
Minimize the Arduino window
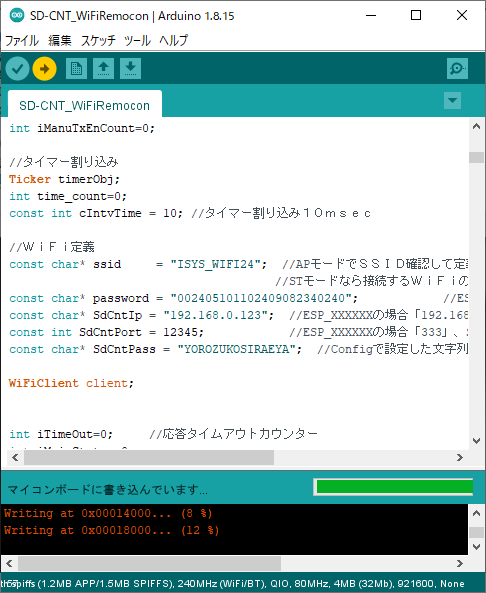[x=371, y=16]
